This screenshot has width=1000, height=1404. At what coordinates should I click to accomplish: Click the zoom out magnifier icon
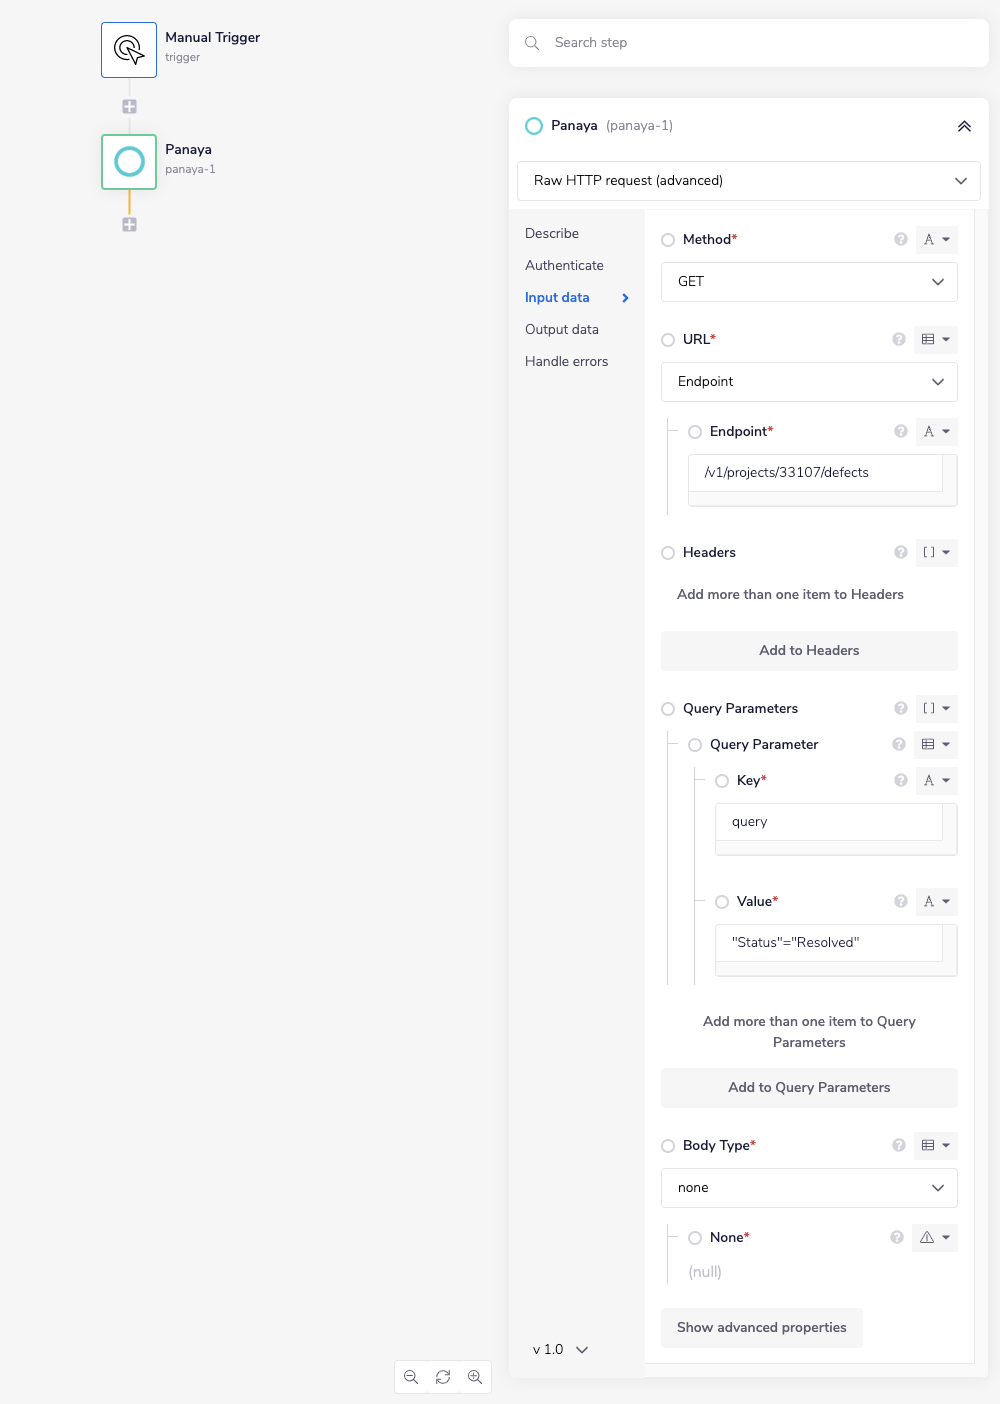411,1377
